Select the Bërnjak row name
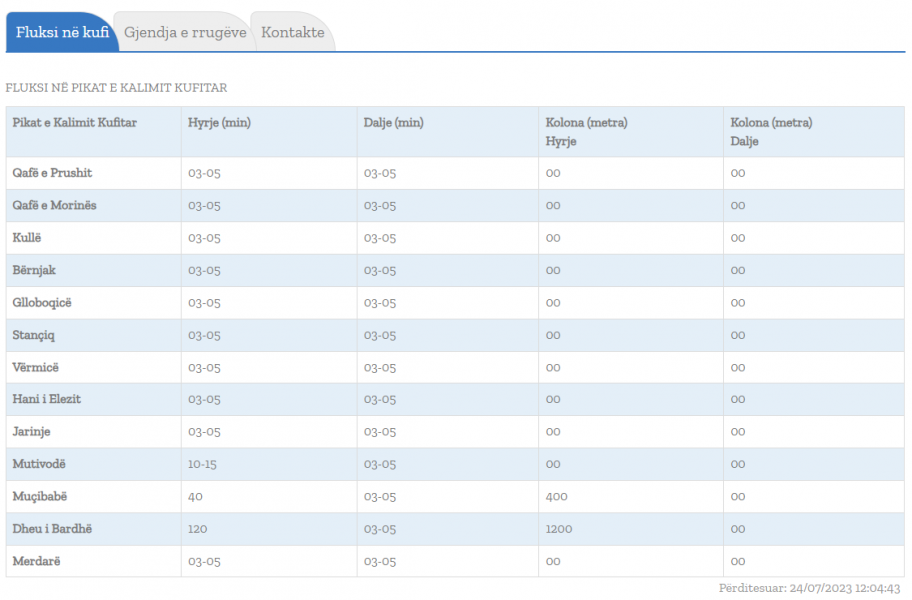 click(x=34, y=270)
